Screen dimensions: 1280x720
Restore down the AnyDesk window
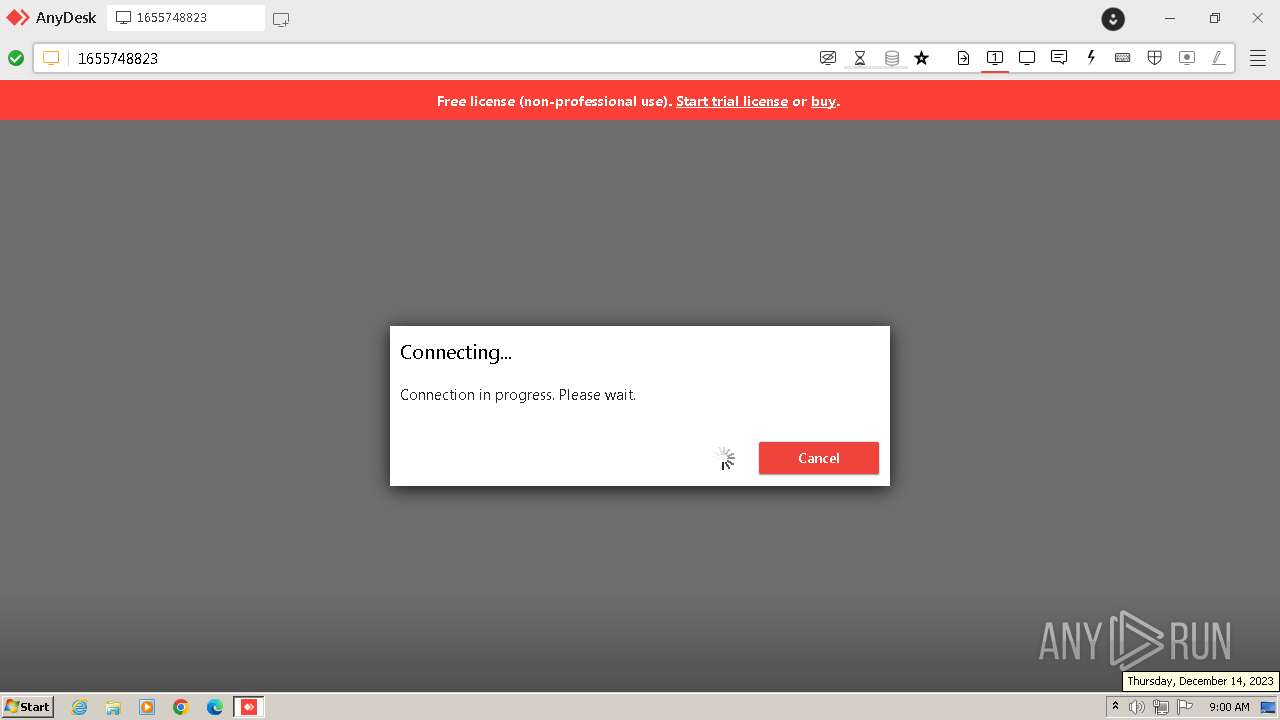point(1214,18)
